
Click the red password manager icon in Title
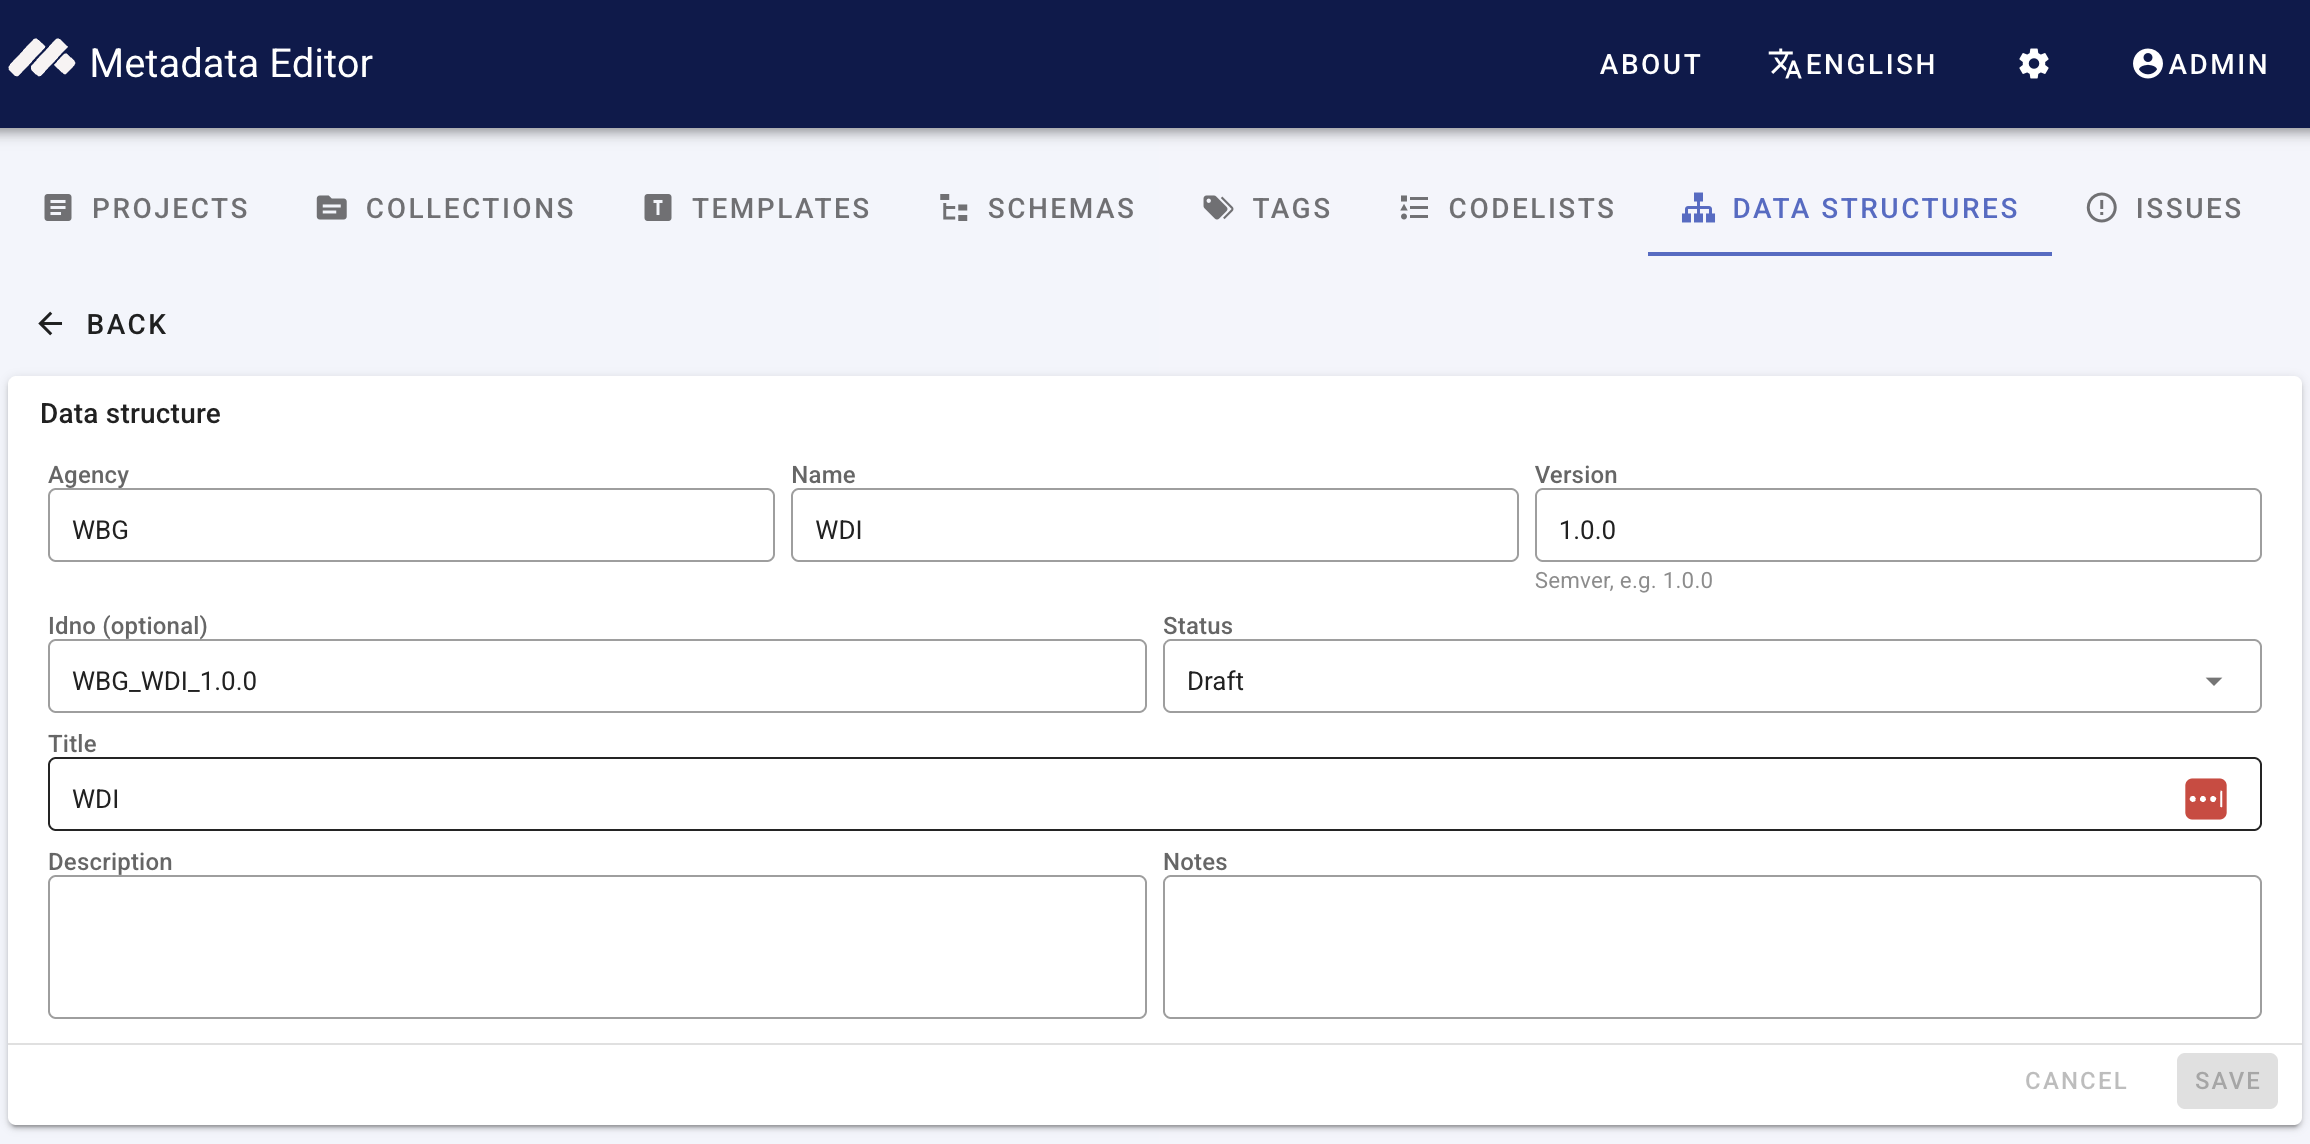coord(2206,799)
